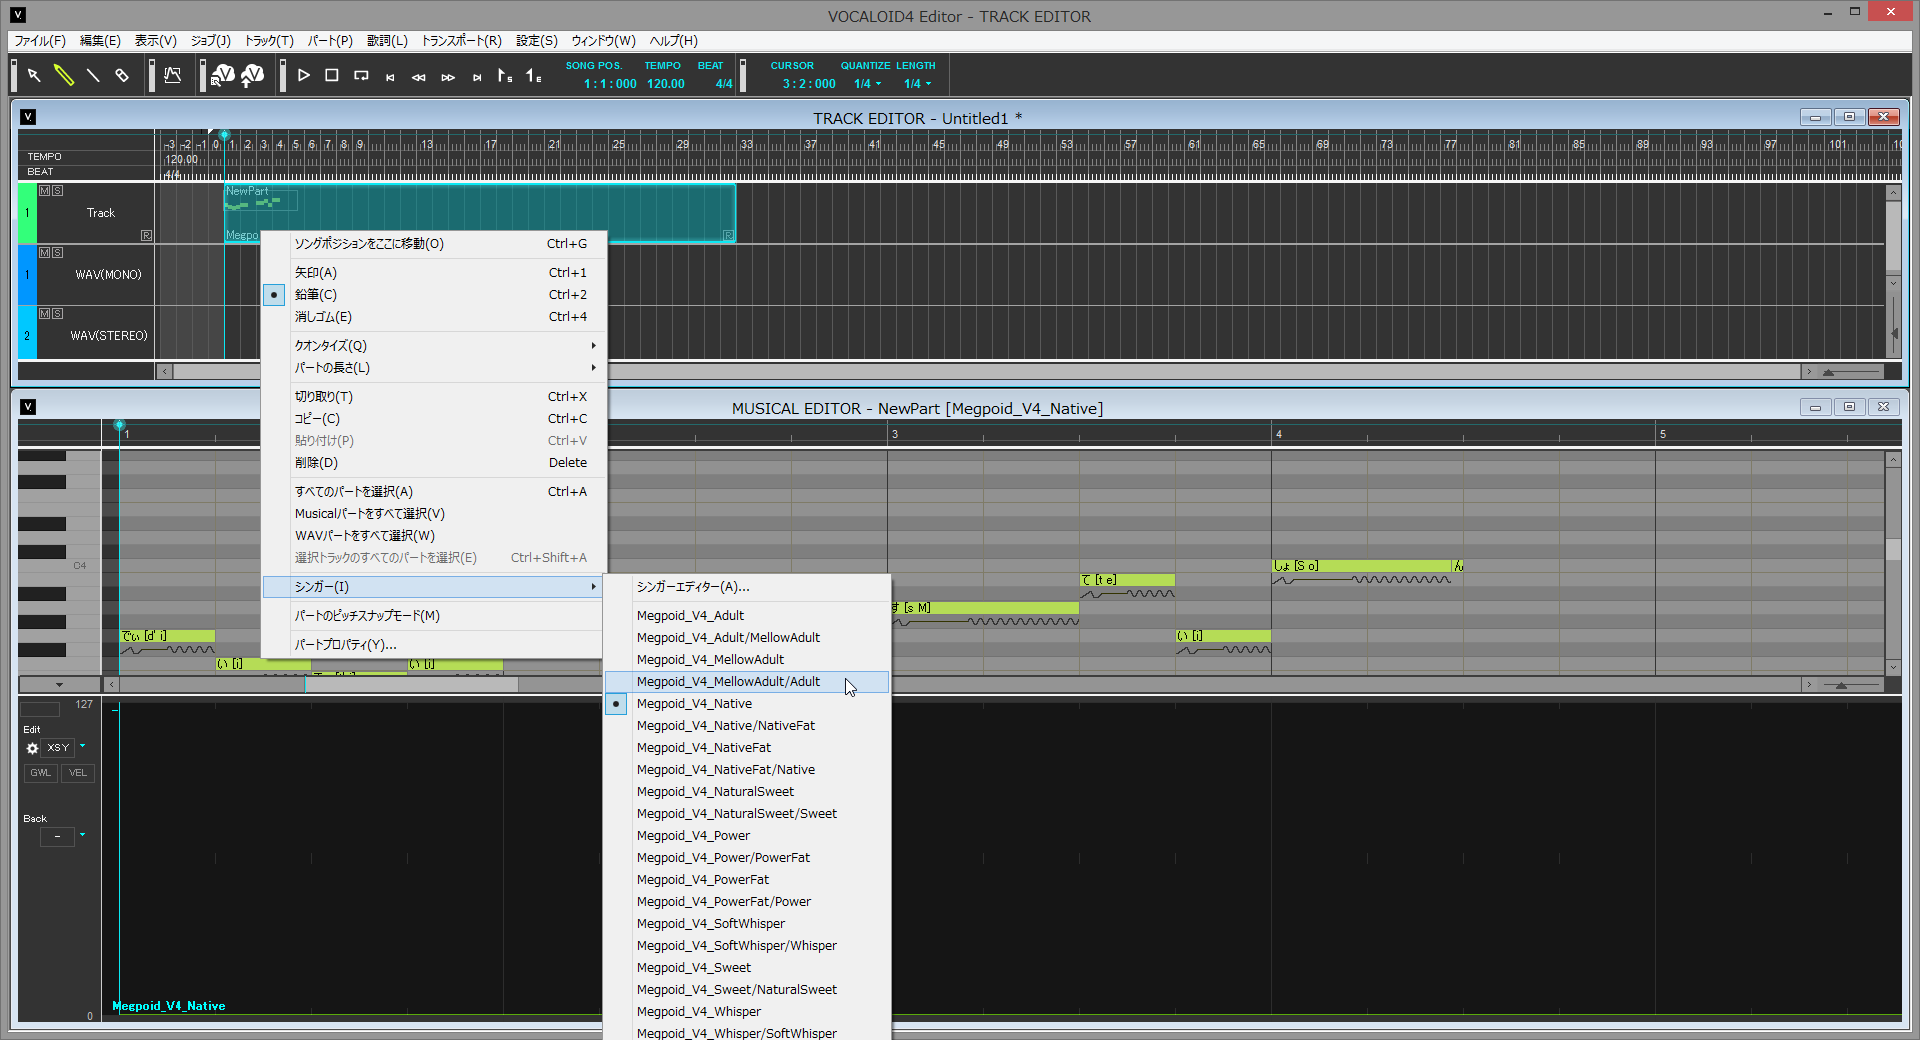Screen dimensions: 1920x1040
Task: Choose Megpoid_V4_MellowAdult/Adult singer
Action: (x=747, y=682)
